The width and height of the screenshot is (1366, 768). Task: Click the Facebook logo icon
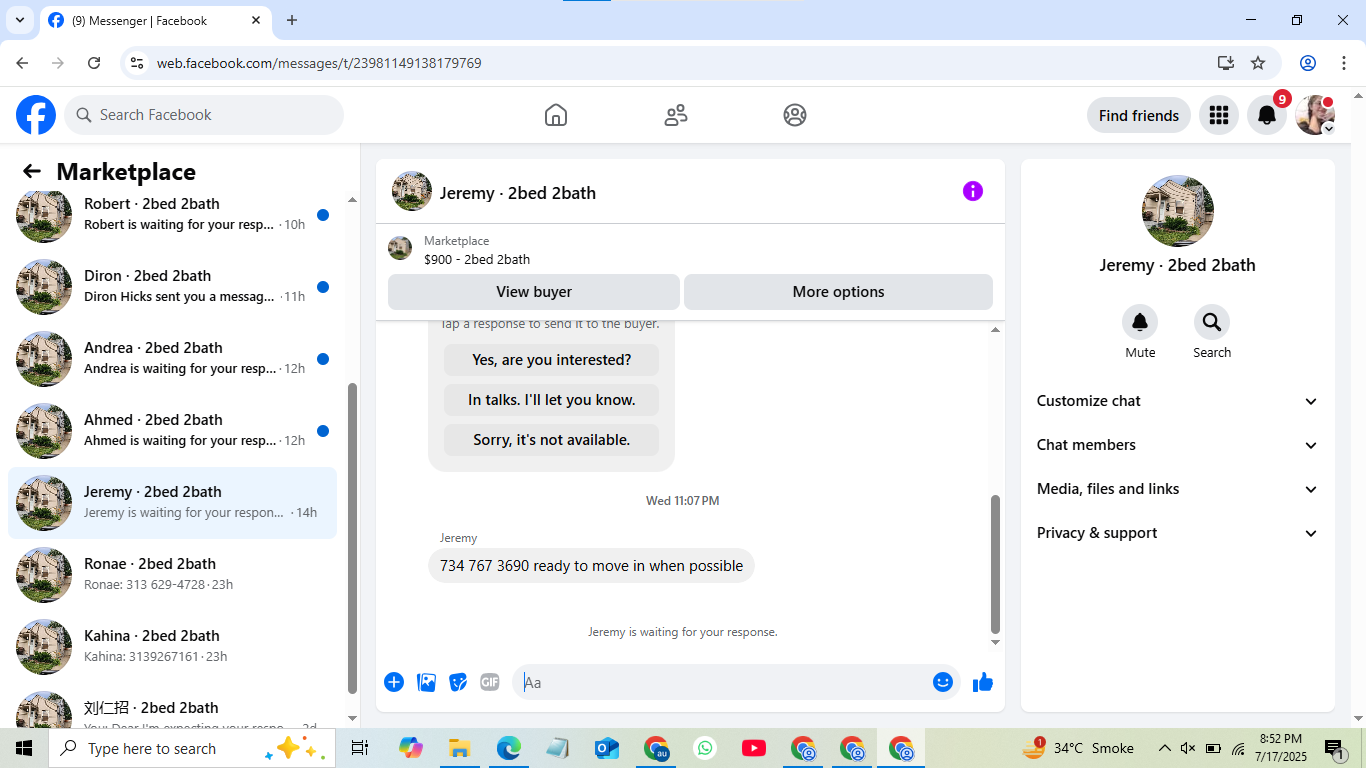click(x=36, y=115)
